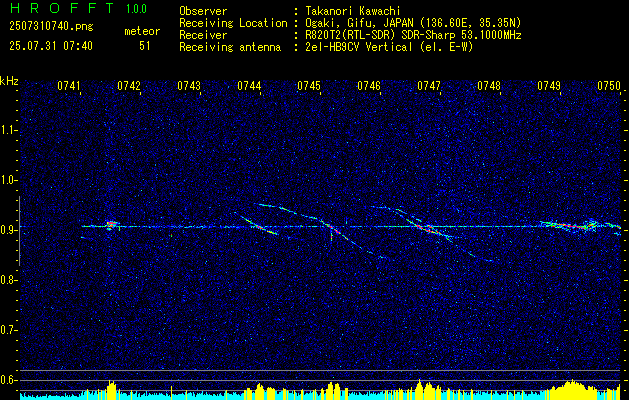This screenshot has width=629, height=400.
Task: Click the 0743 time marker
Action: click(x=189, y=86)
